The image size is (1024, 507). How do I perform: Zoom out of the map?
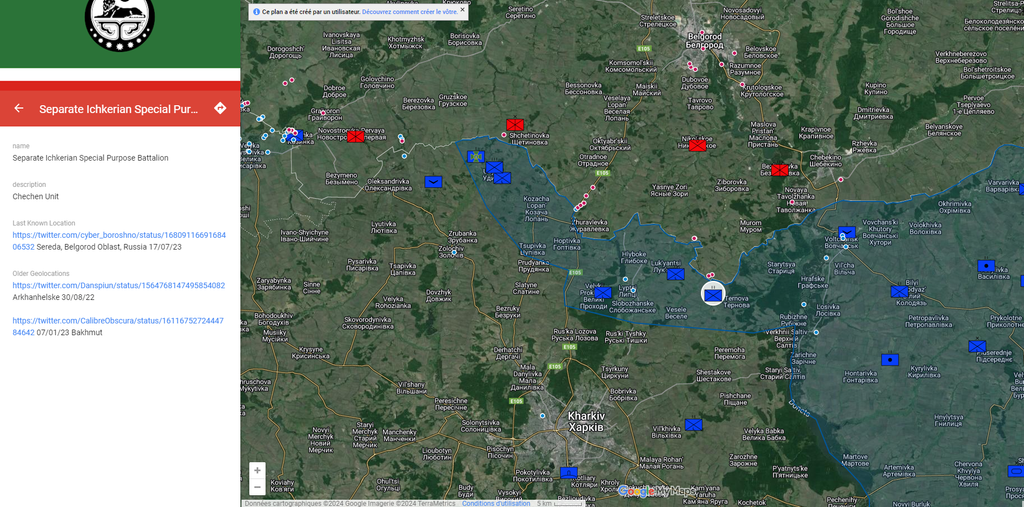(x=257, y=487)
